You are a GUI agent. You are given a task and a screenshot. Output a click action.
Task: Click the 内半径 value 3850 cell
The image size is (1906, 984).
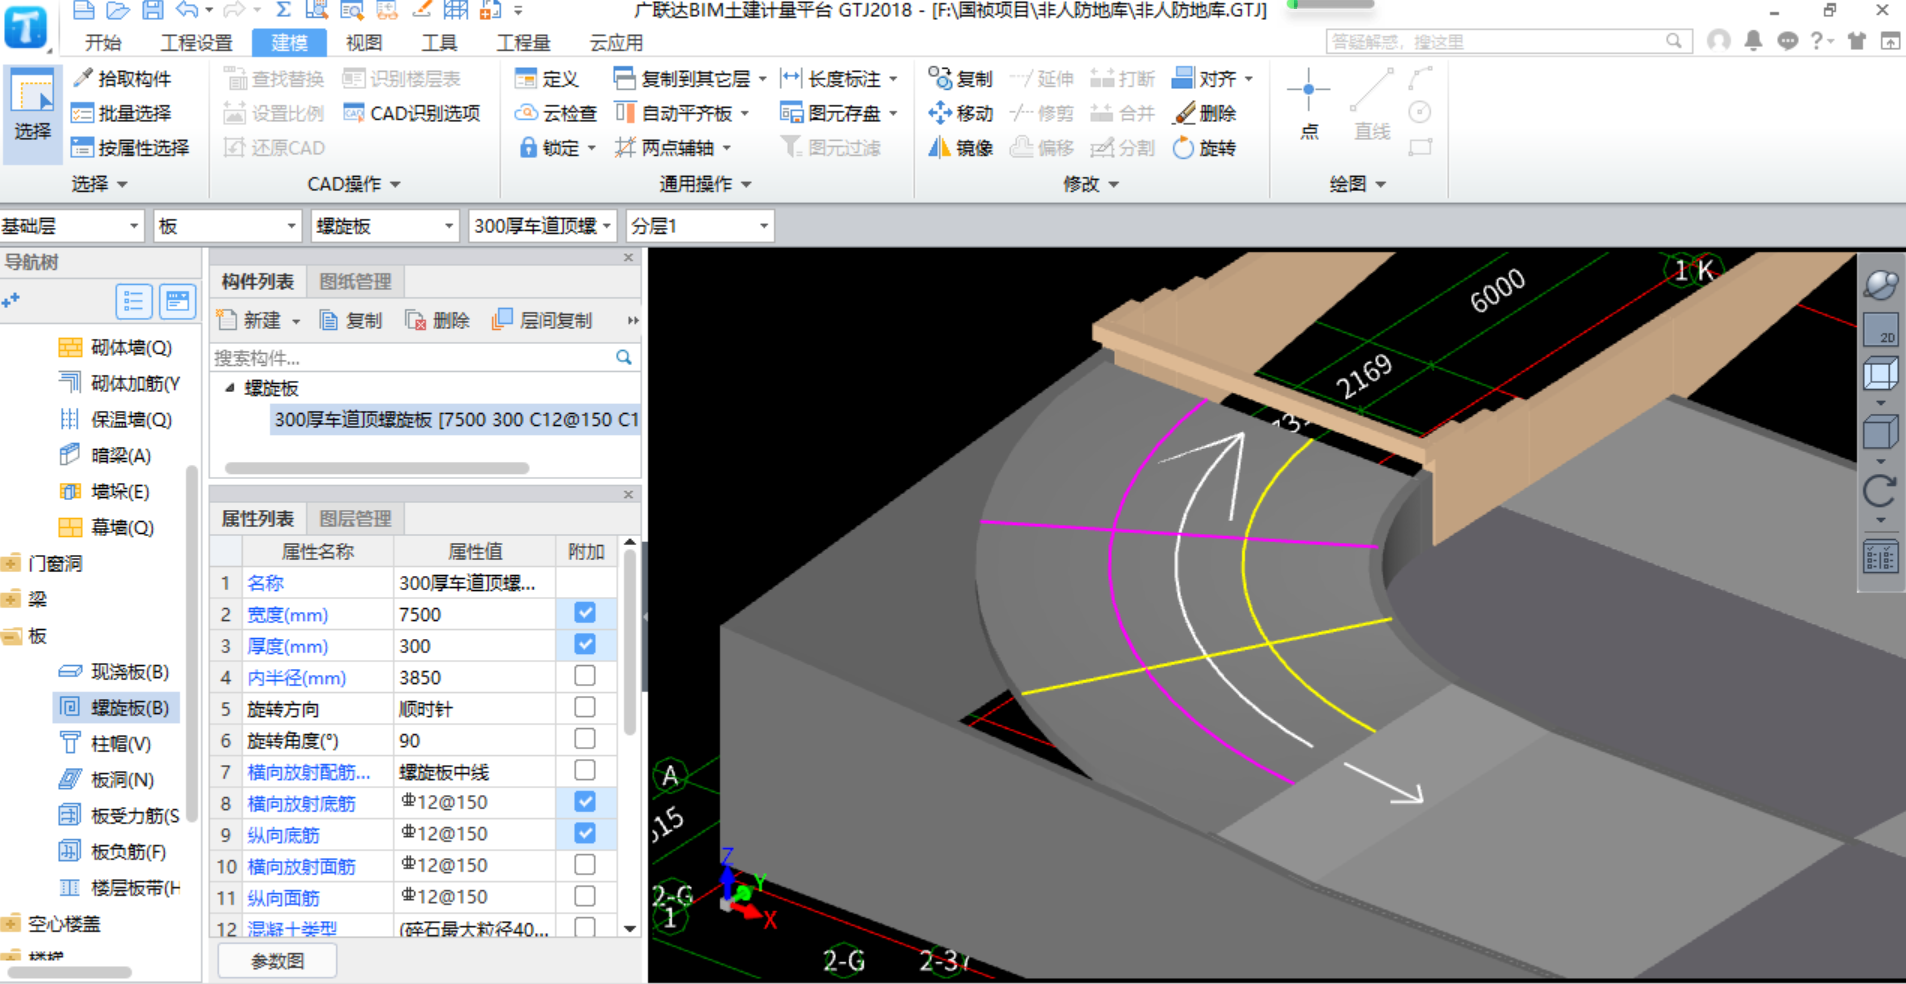[474, 677]
